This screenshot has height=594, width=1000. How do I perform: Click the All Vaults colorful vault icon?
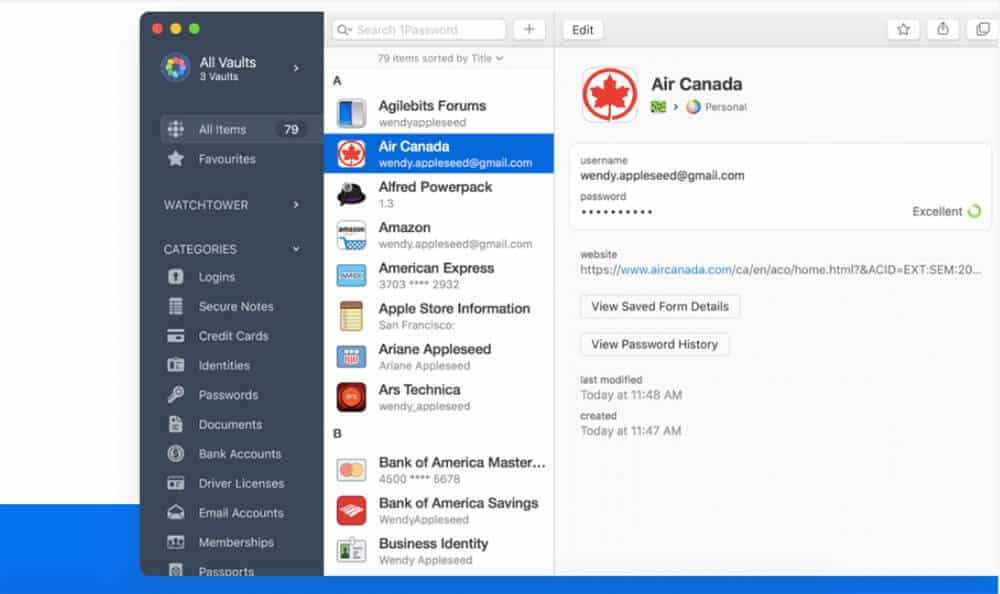175,67
